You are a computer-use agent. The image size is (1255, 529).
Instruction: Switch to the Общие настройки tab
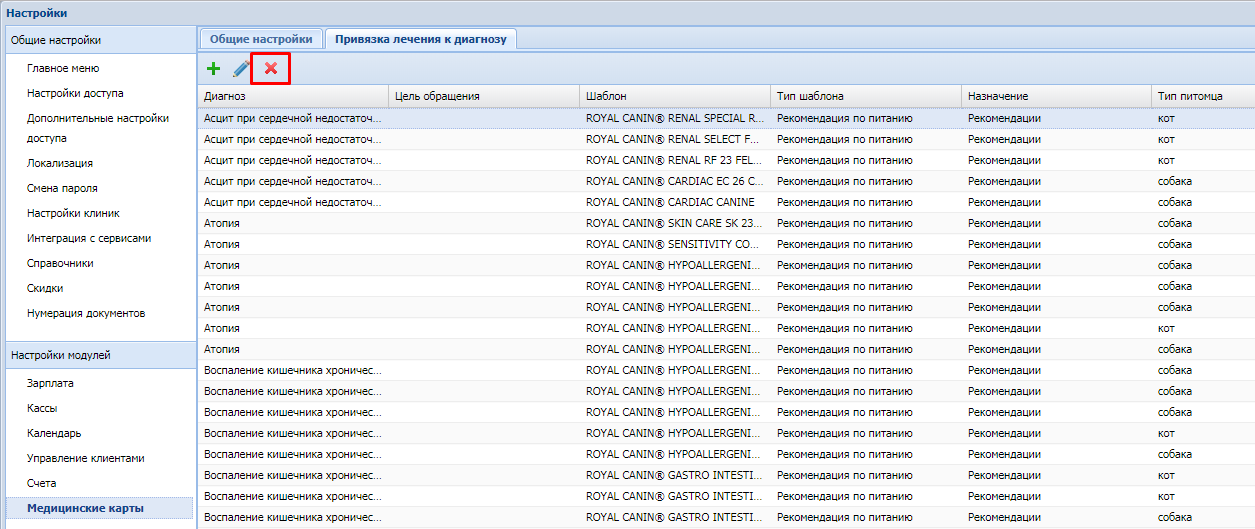pyautogui.click(x=261, y=39)
